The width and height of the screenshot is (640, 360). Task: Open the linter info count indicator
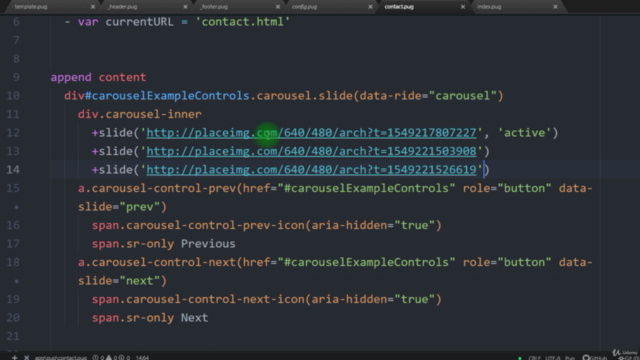pos(124,358)
